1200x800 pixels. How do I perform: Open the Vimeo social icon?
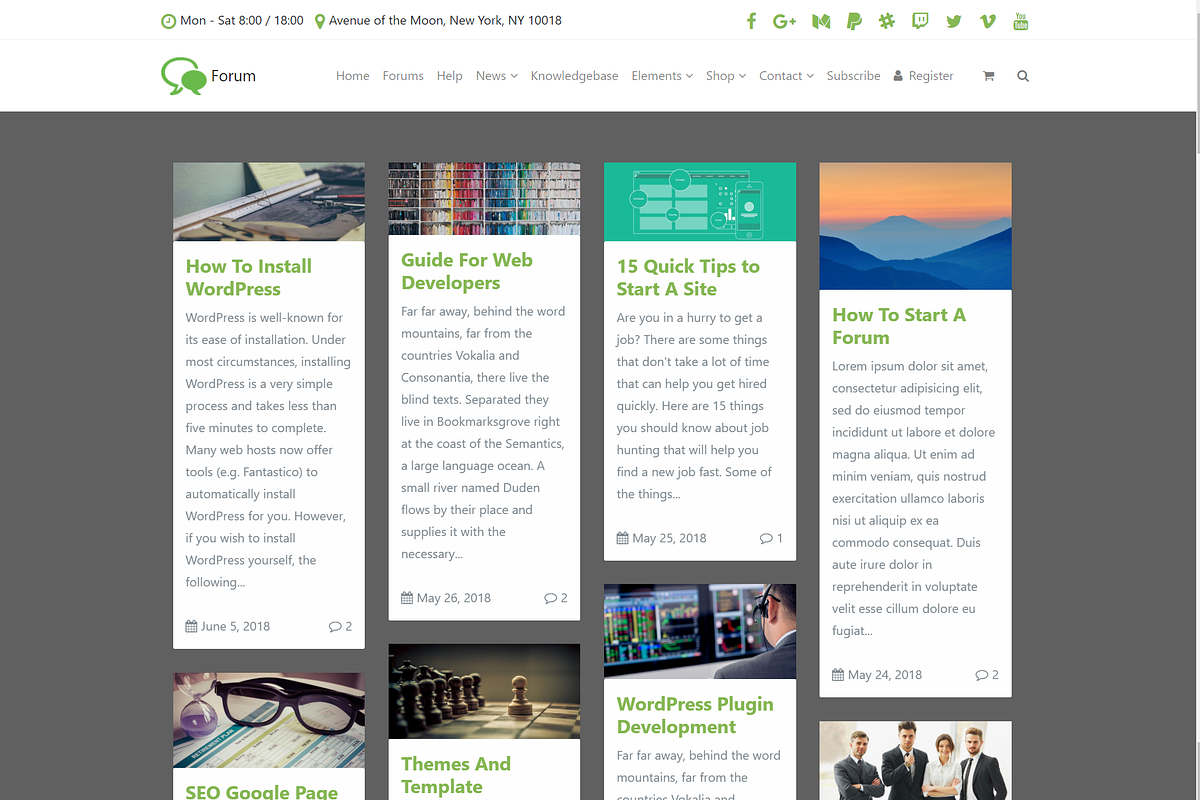click(x=987, y=21)
